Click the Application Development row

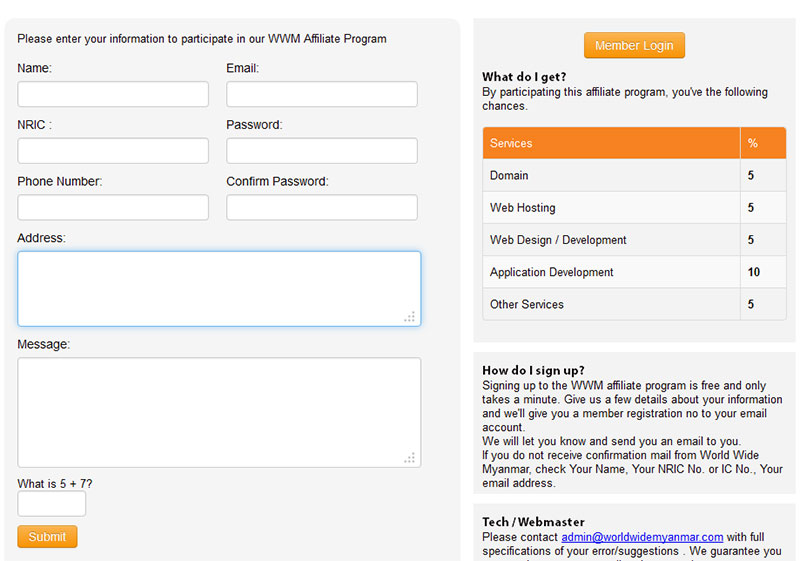[x=611, y=272]
